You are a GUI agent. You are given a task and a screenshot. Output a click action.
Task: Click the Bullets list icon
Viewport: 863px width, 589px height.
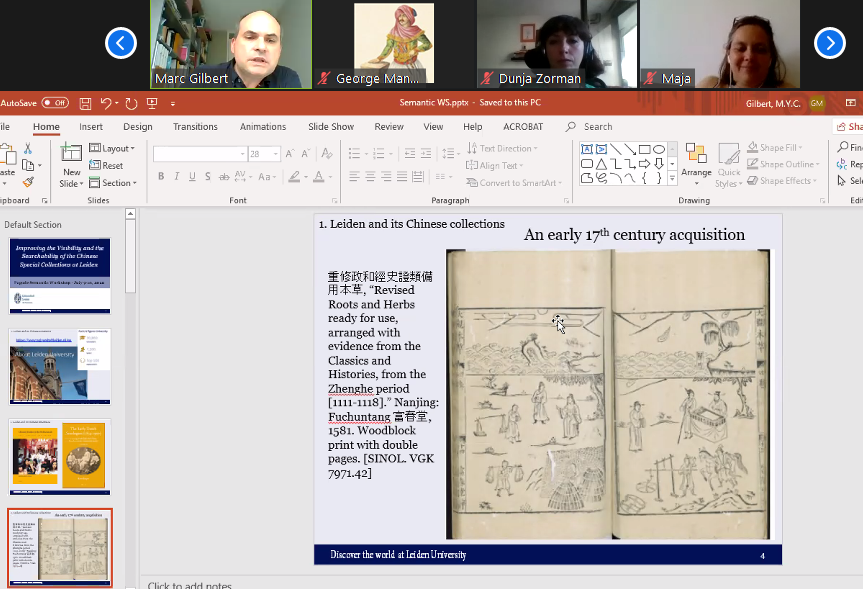click(x=354, y=153)
